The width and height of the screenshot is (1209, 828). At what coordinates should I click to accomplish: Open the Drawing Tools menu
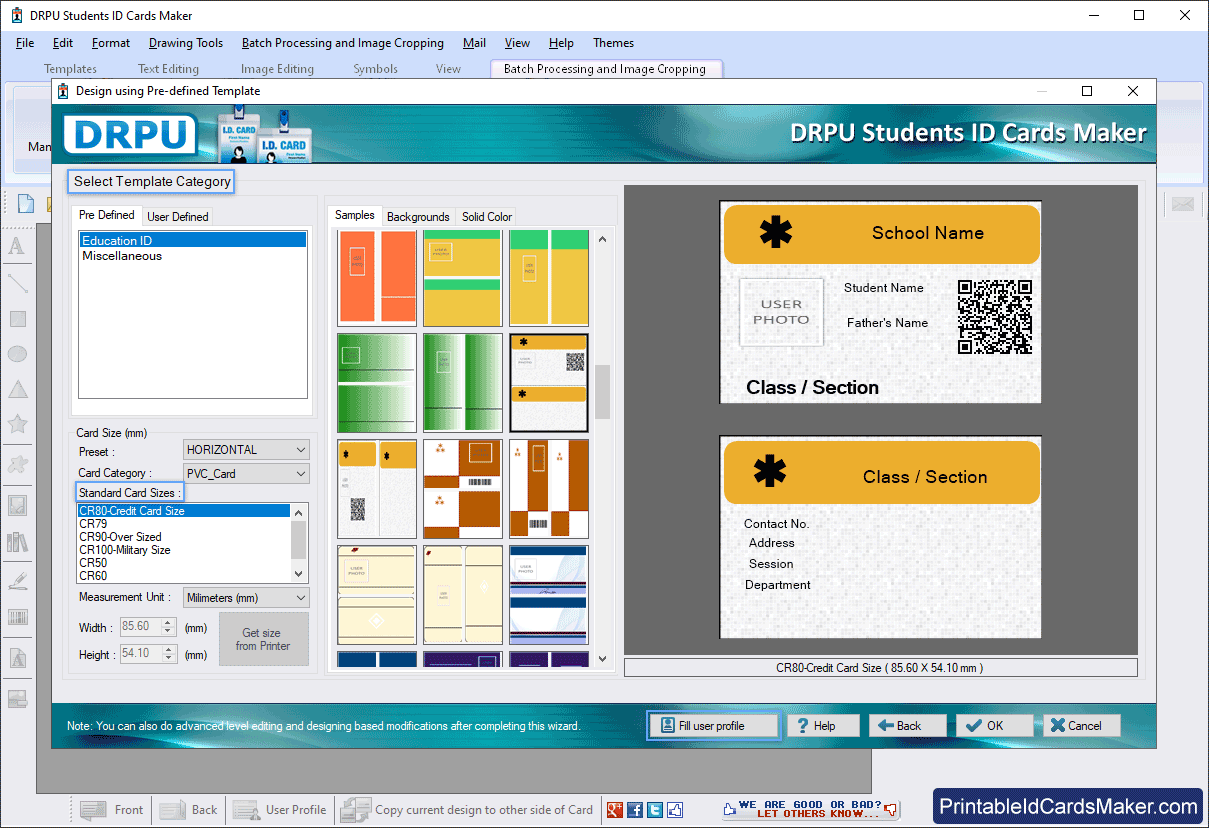186,43
